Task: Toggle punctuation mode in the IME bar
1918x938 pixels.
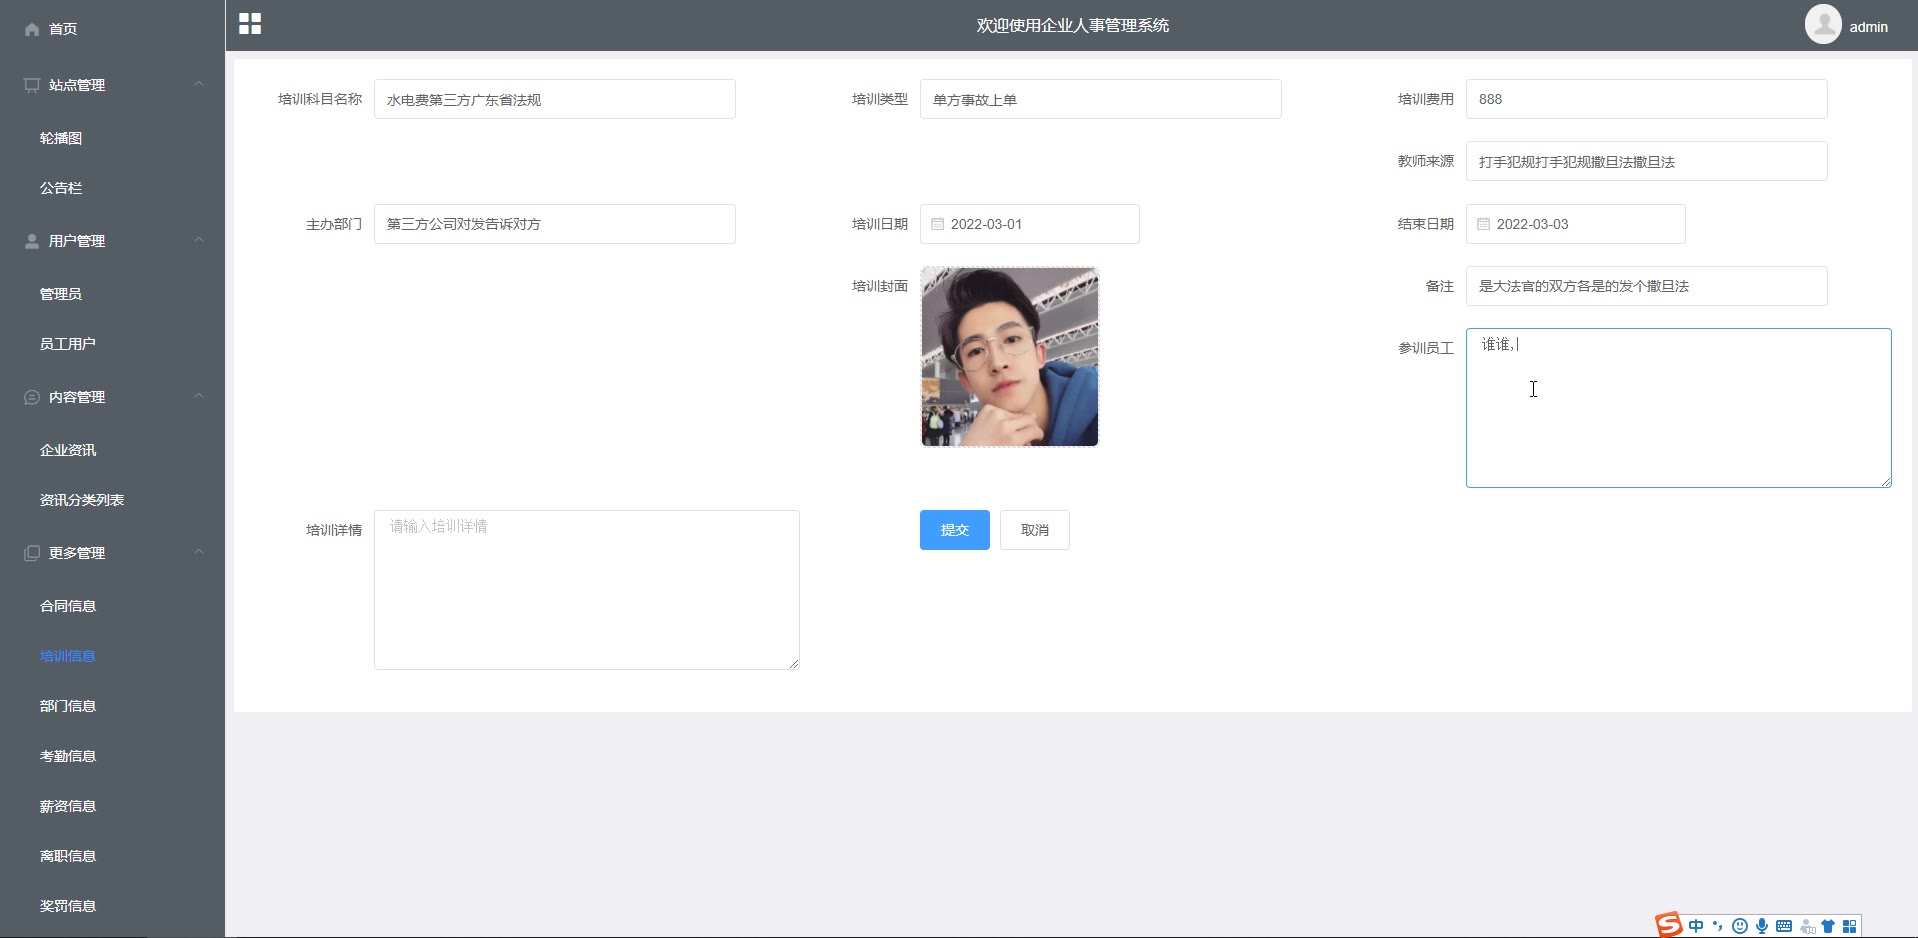Action: click(x=1718, y=926)
